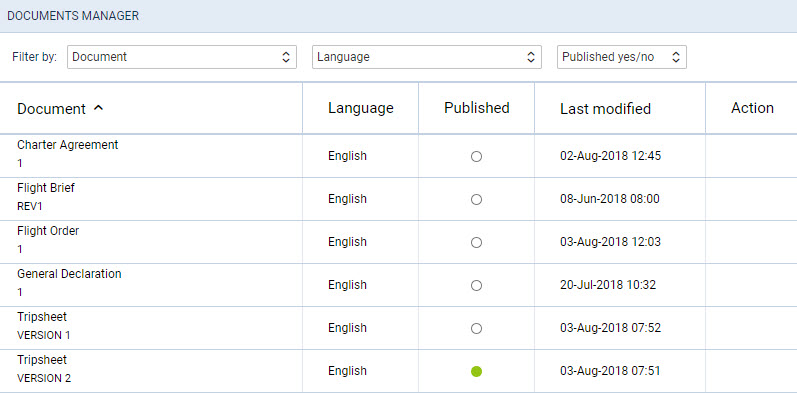Sort by the Language column header
Image resolution: width=797 pixels, height=394 pixels.
pyautogui.click(x=360, y=108)
